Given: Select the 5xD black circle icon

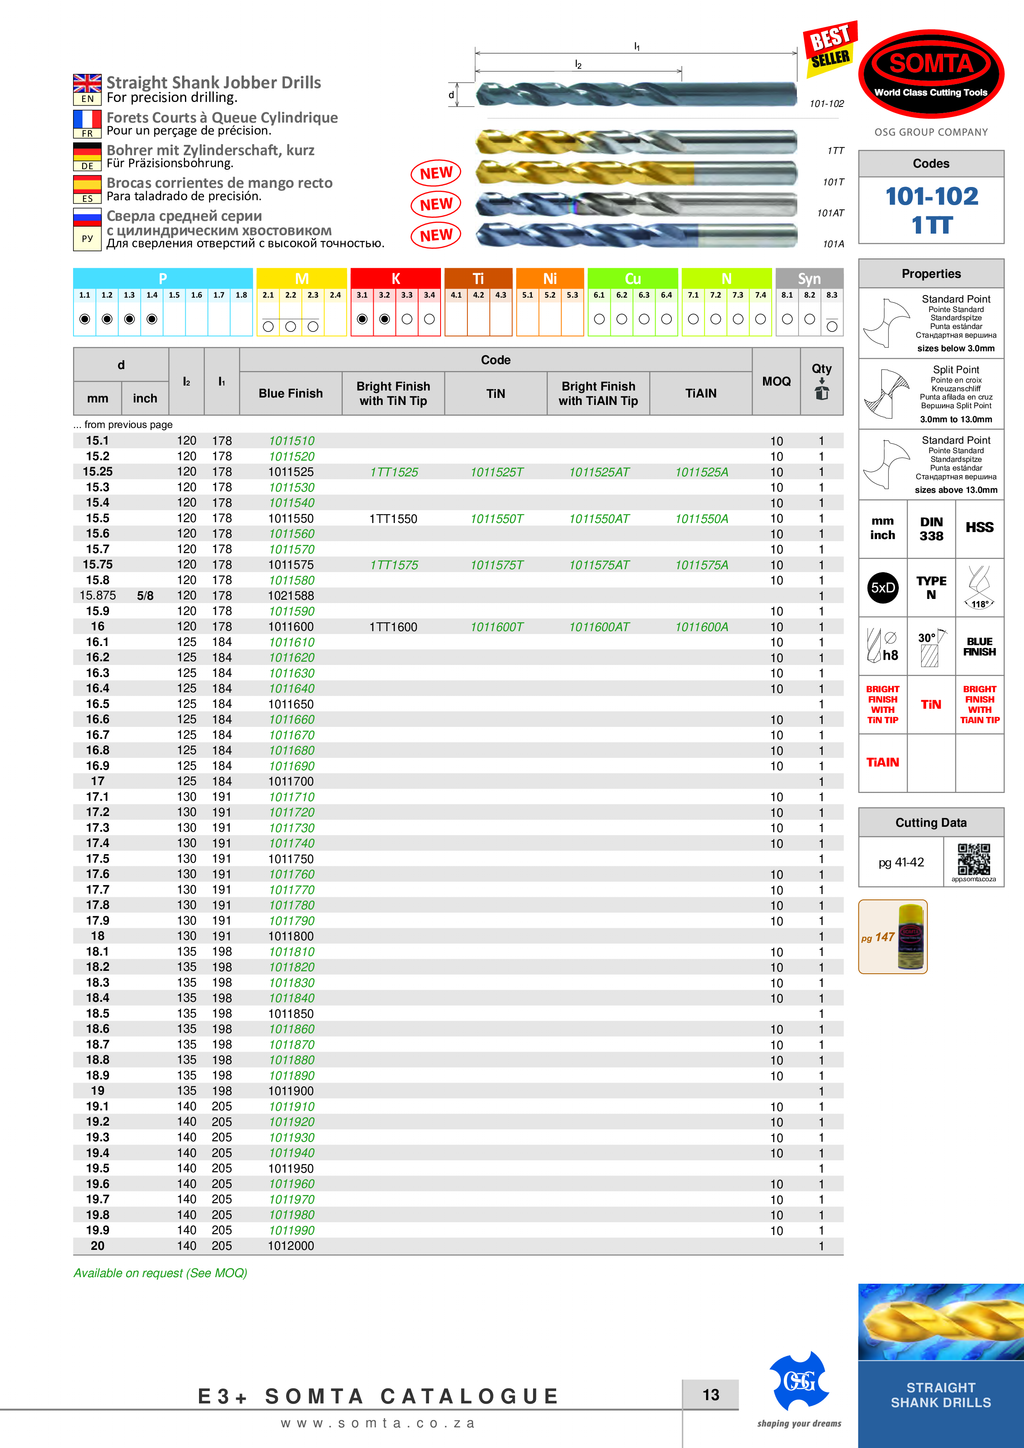Looking at the screenshot, I should (883, 587).
